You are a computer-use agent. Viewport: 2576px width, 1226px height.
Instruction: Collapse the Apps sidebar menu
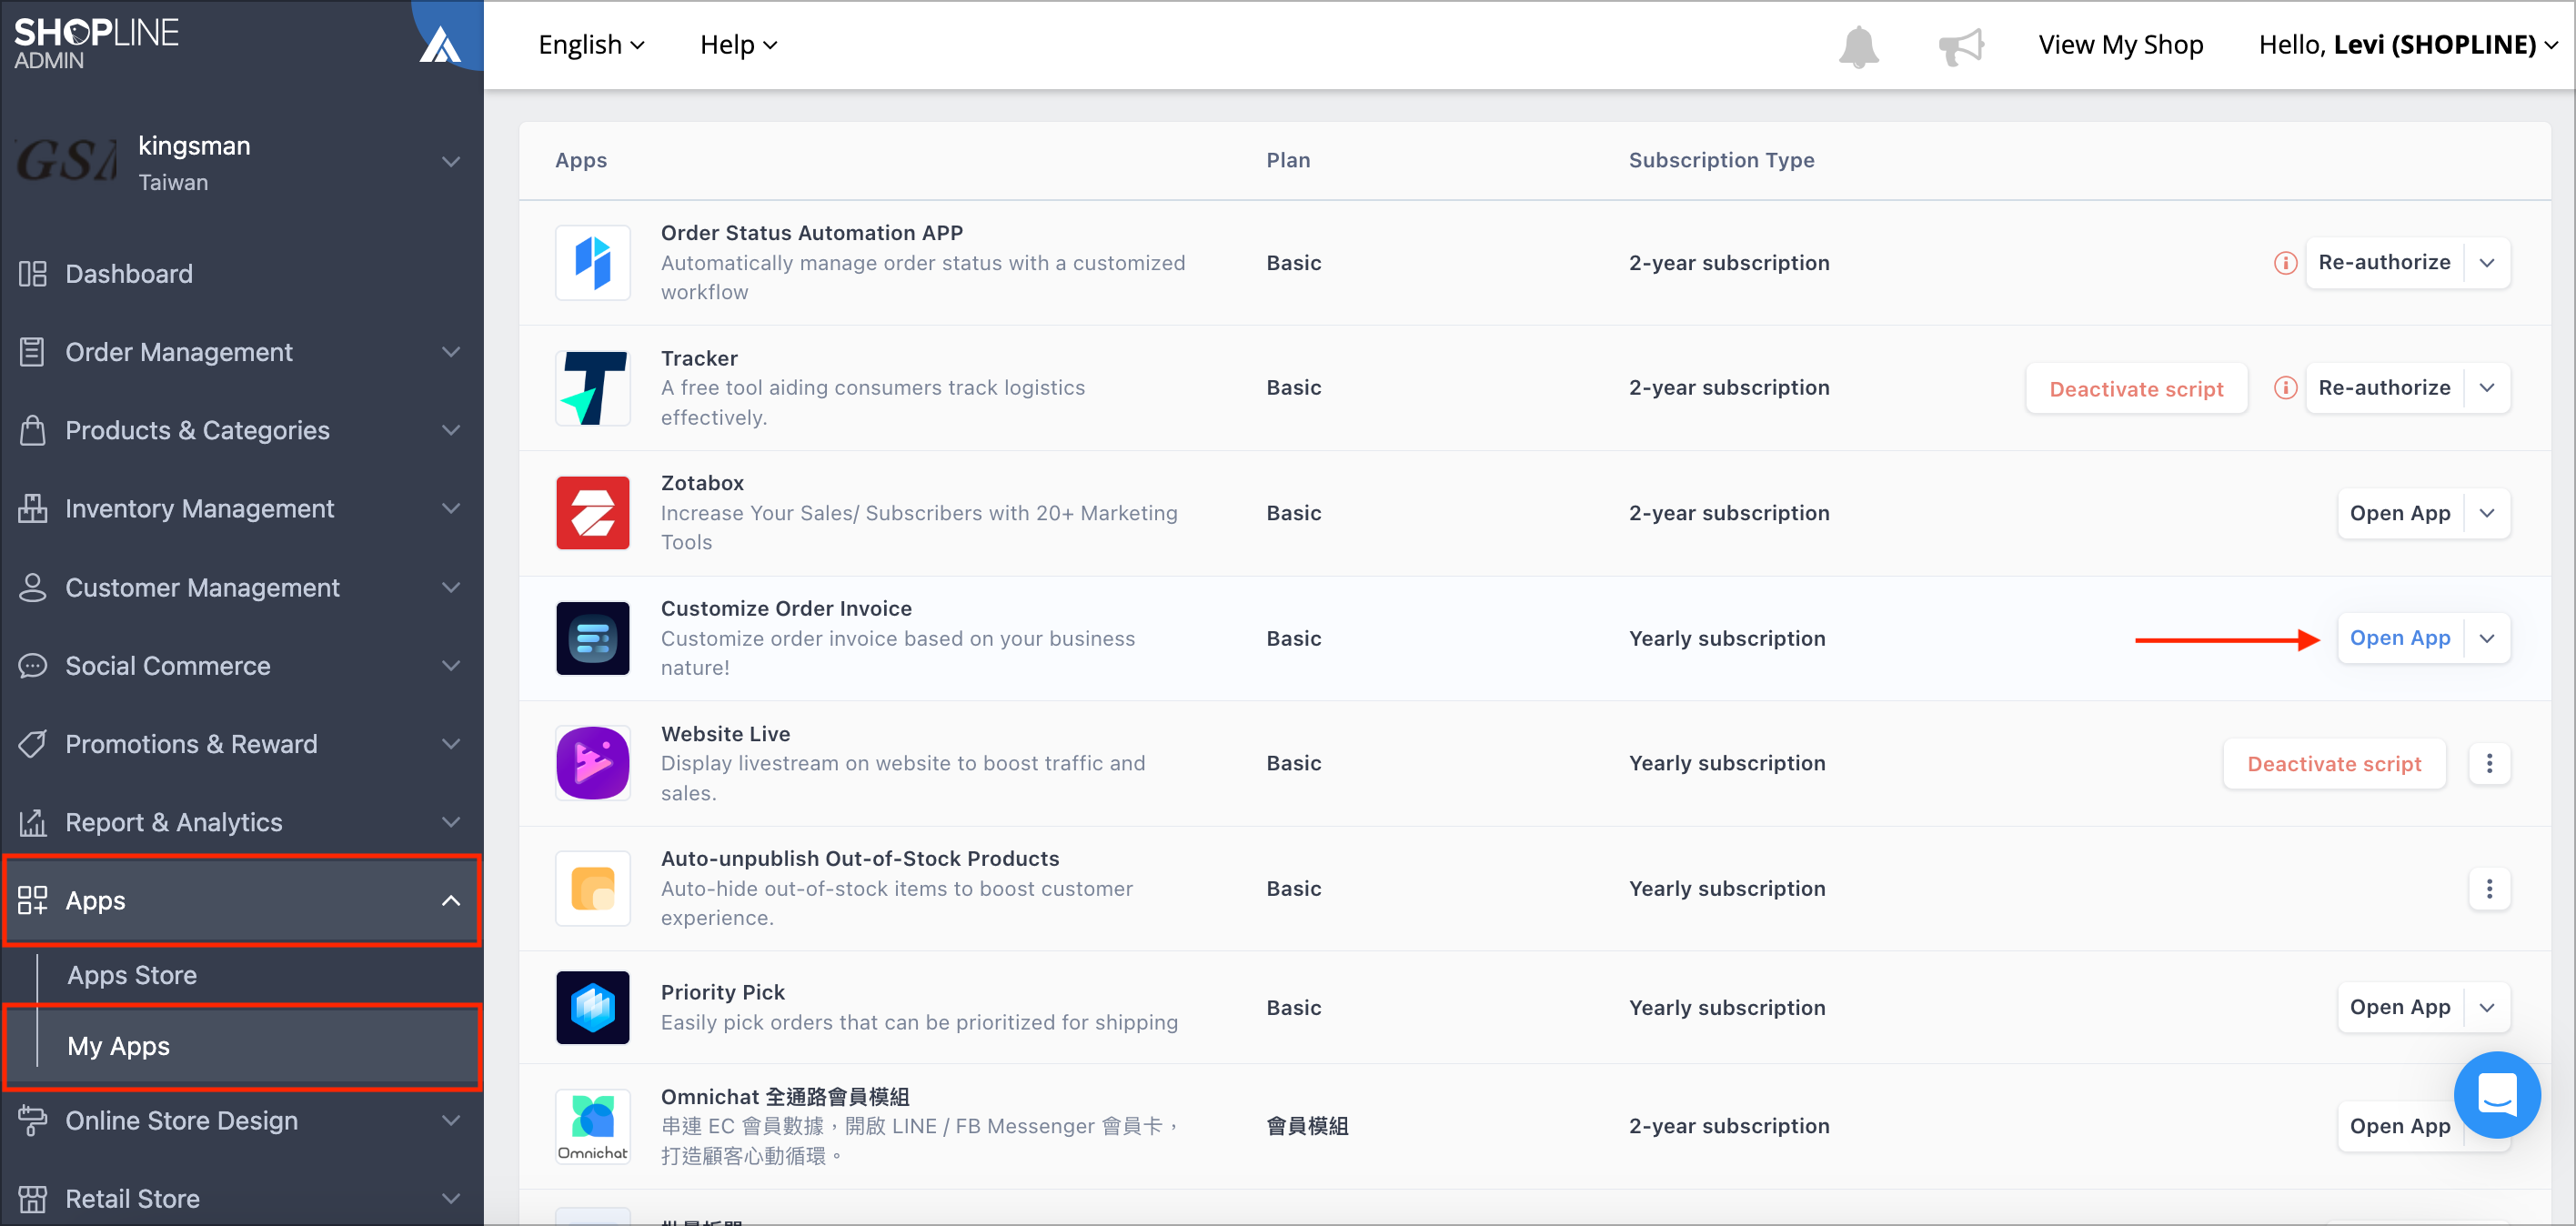(242, 900)
